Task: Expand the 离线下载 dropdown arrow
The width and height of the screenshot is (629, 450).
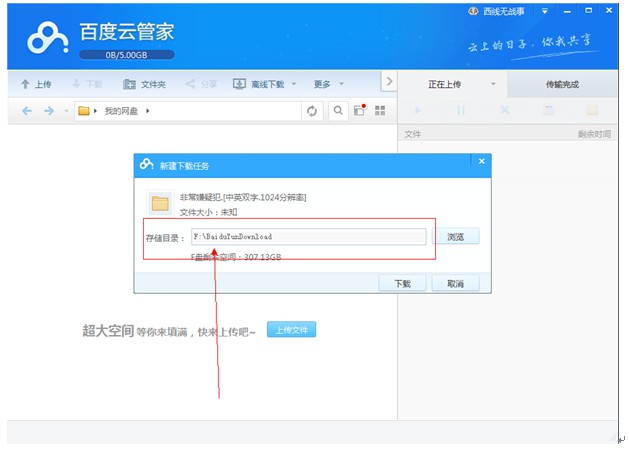Action: click(x=294, y=84)
